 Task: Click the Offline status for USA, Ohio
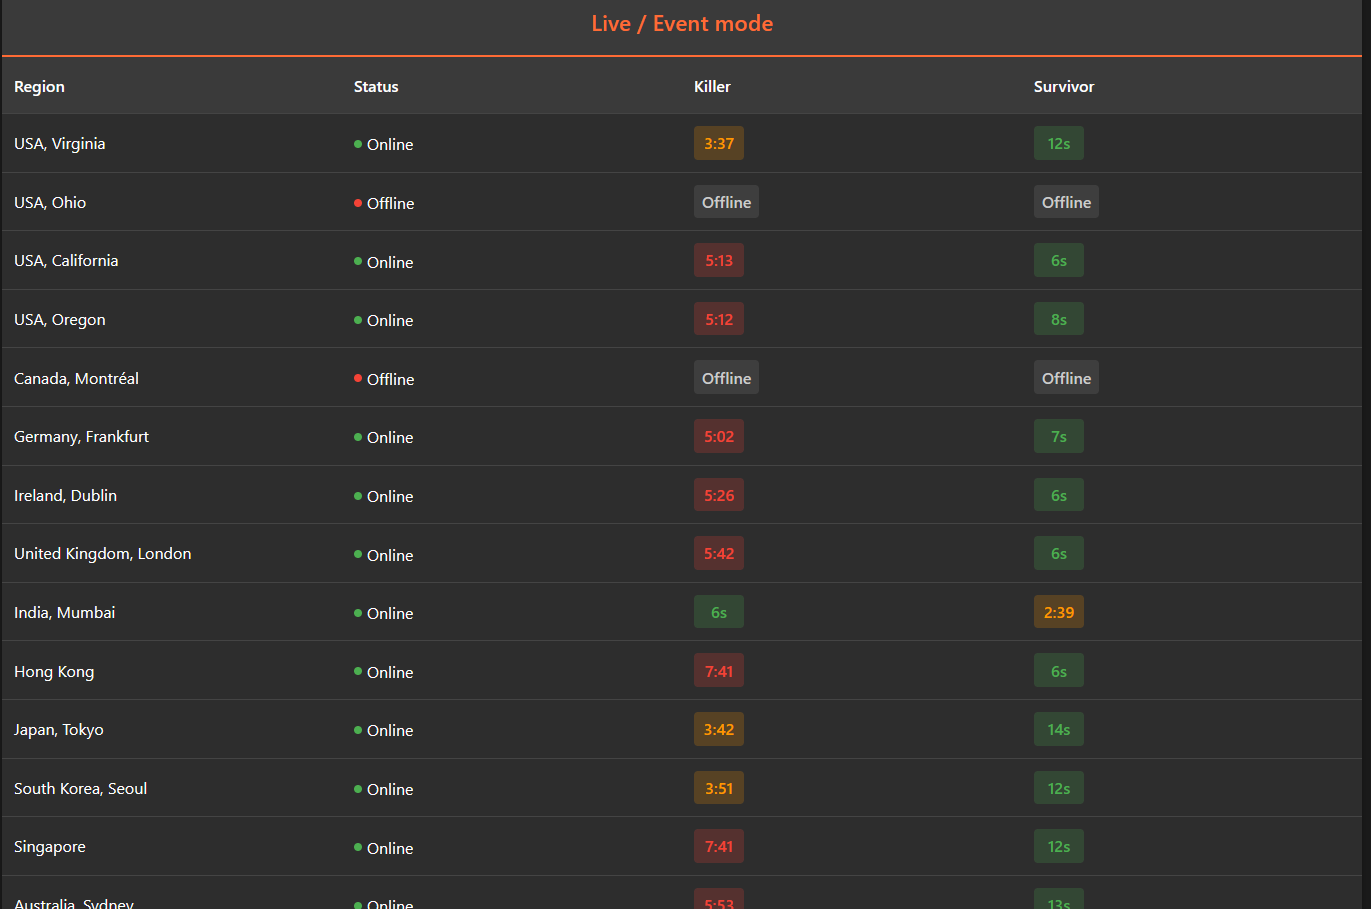(384, 203)
